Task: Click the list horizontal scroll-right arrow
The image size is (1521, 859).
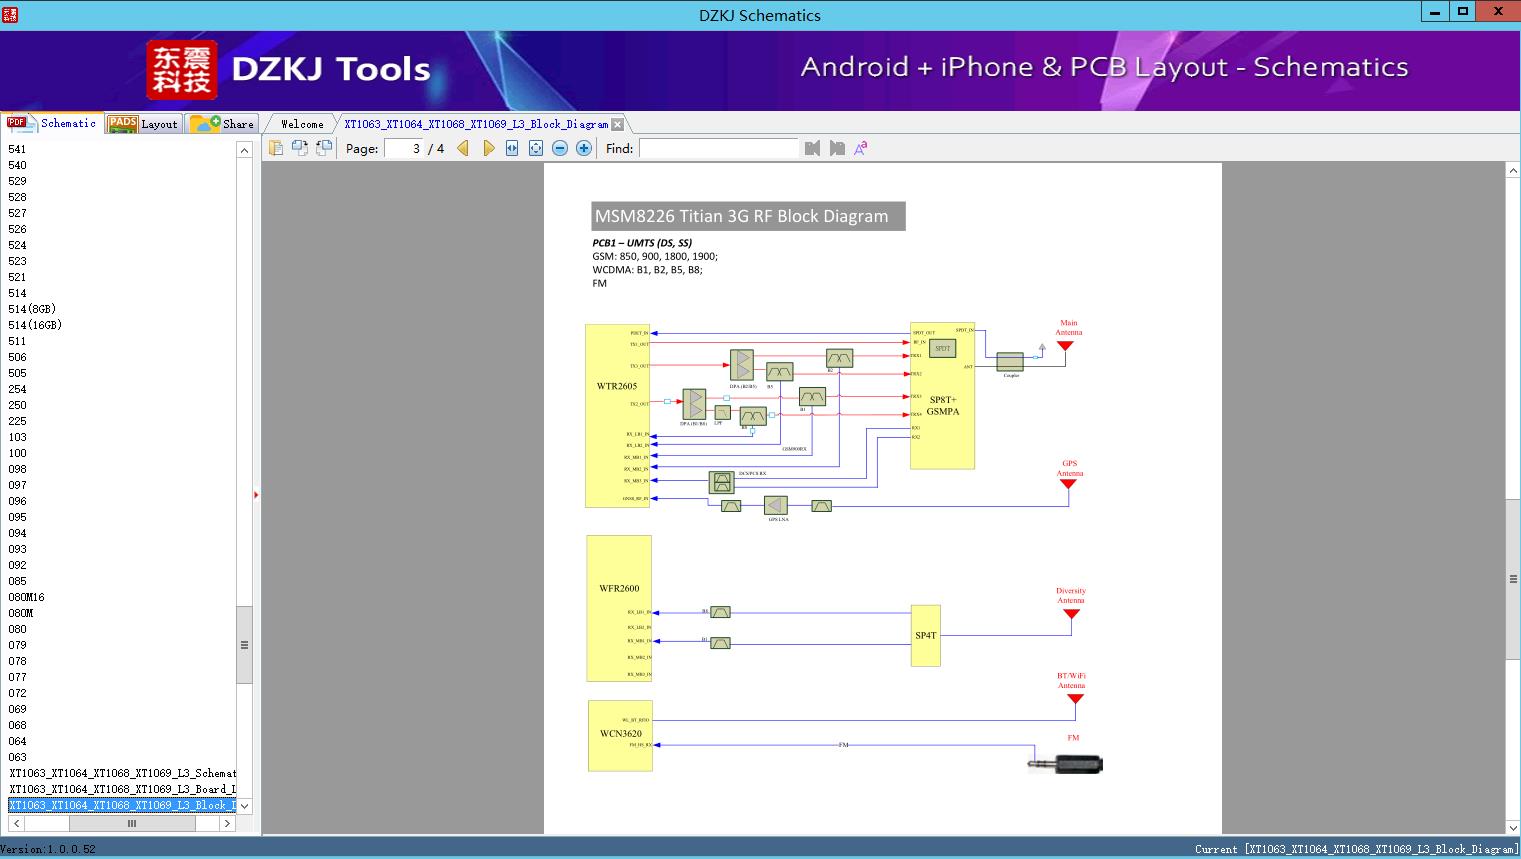Action: click(227, 824)
